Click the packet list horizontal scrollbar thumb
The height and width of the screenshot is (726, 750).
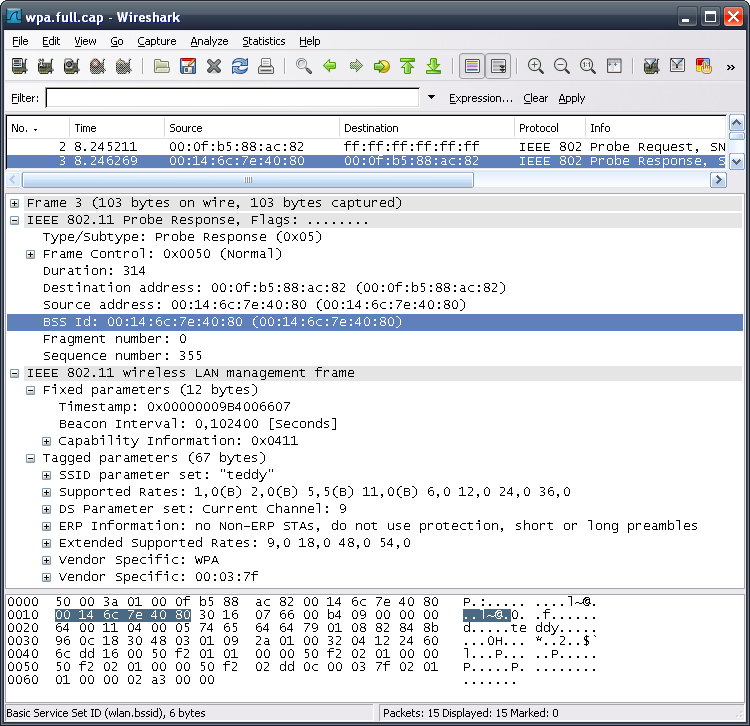[x=248, y=180]
